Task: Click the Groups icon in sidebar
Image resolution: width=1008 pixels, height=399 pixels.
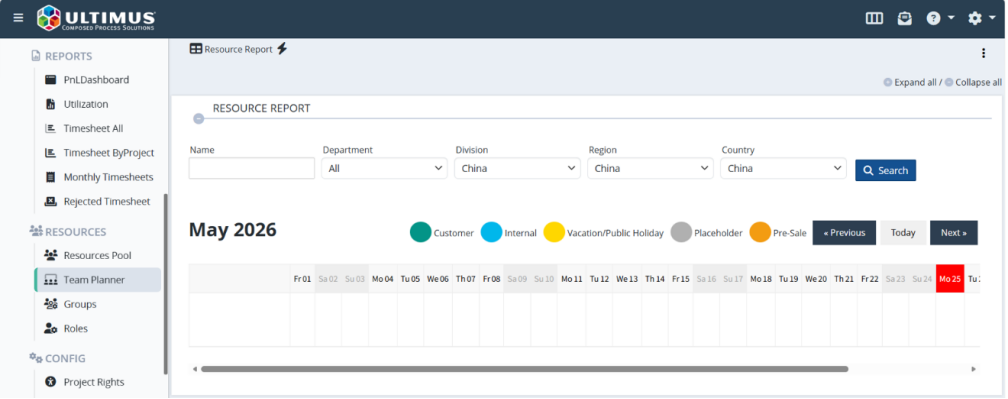Action: [x=51, y=305]
